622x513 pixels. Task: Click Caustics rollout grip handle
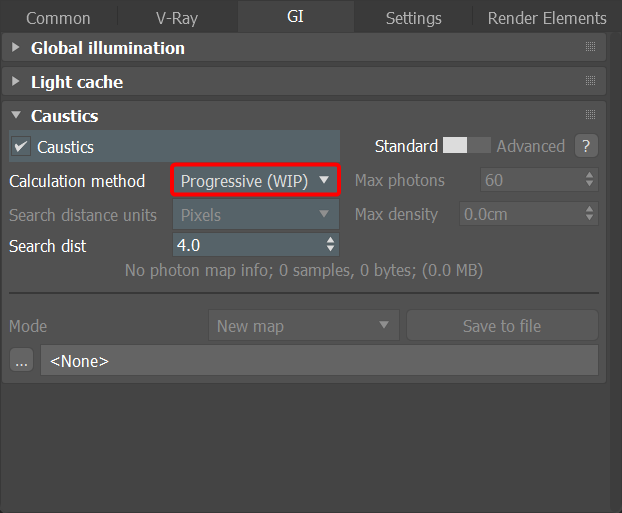tap(590, 116)
